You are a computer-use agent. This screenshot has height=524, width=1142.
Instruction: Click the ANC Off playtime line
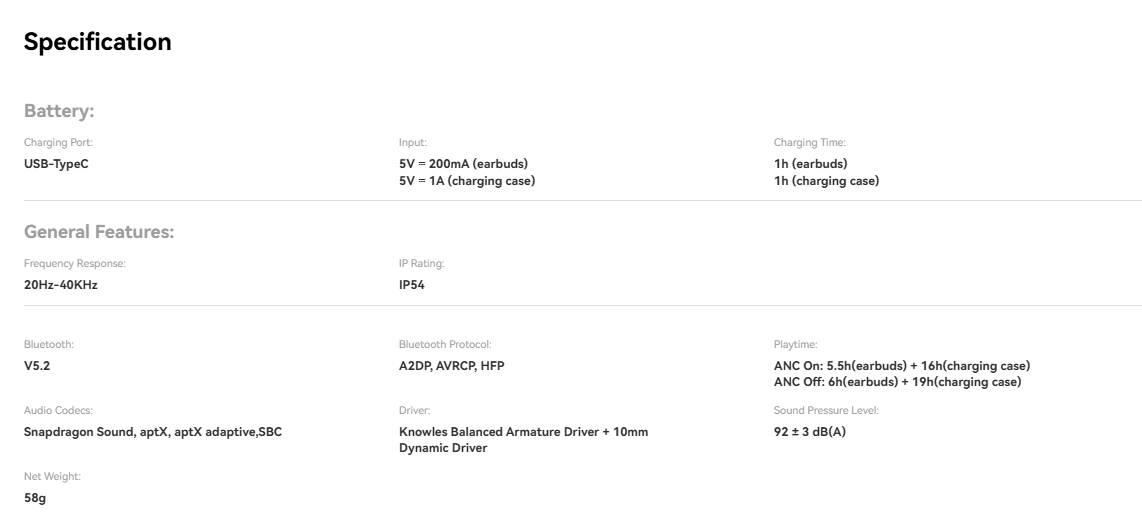897,382
